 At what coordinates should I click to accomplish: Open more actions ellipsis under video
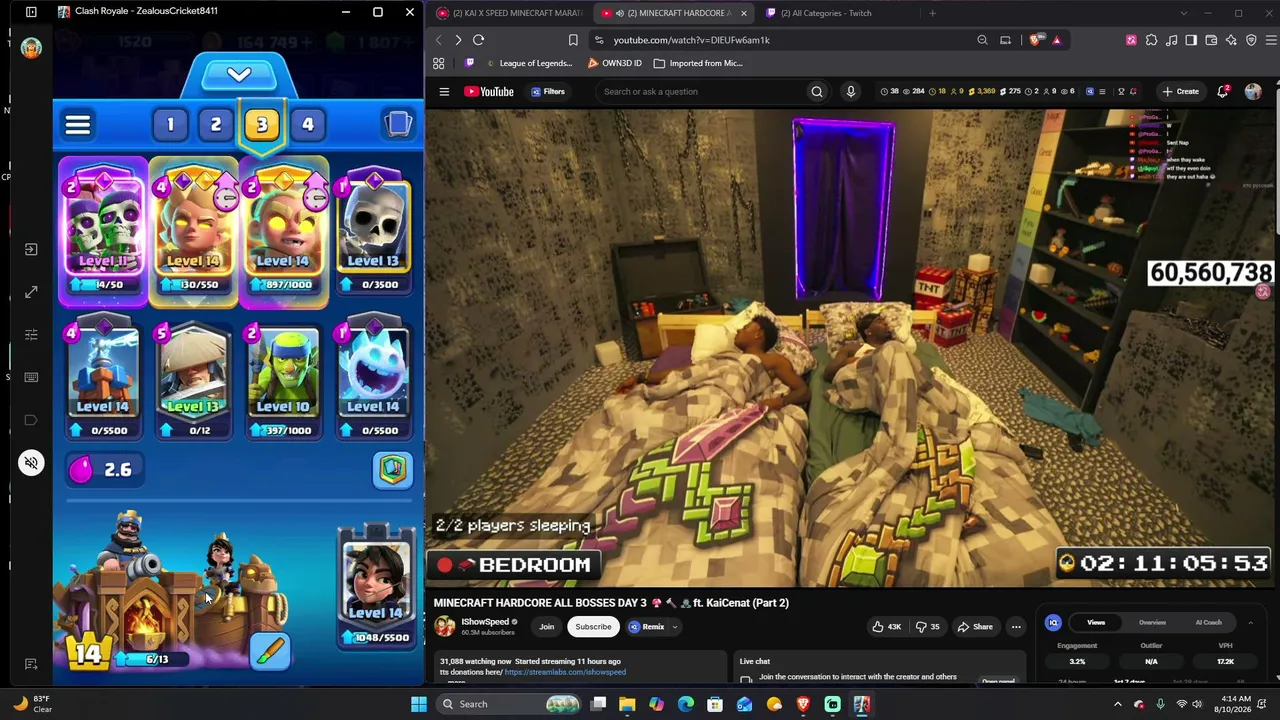point(1016,627)
